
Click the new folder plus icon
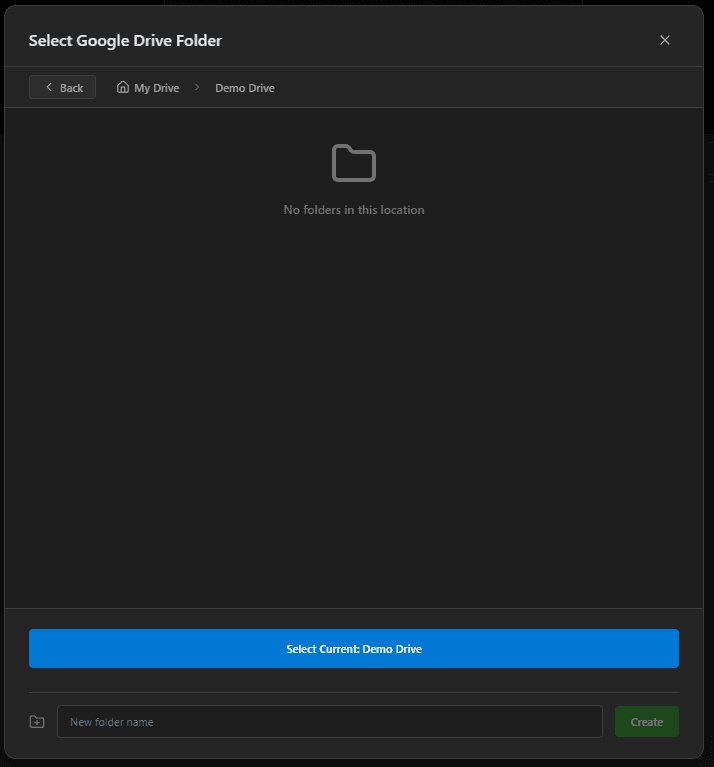pos(37,722)
